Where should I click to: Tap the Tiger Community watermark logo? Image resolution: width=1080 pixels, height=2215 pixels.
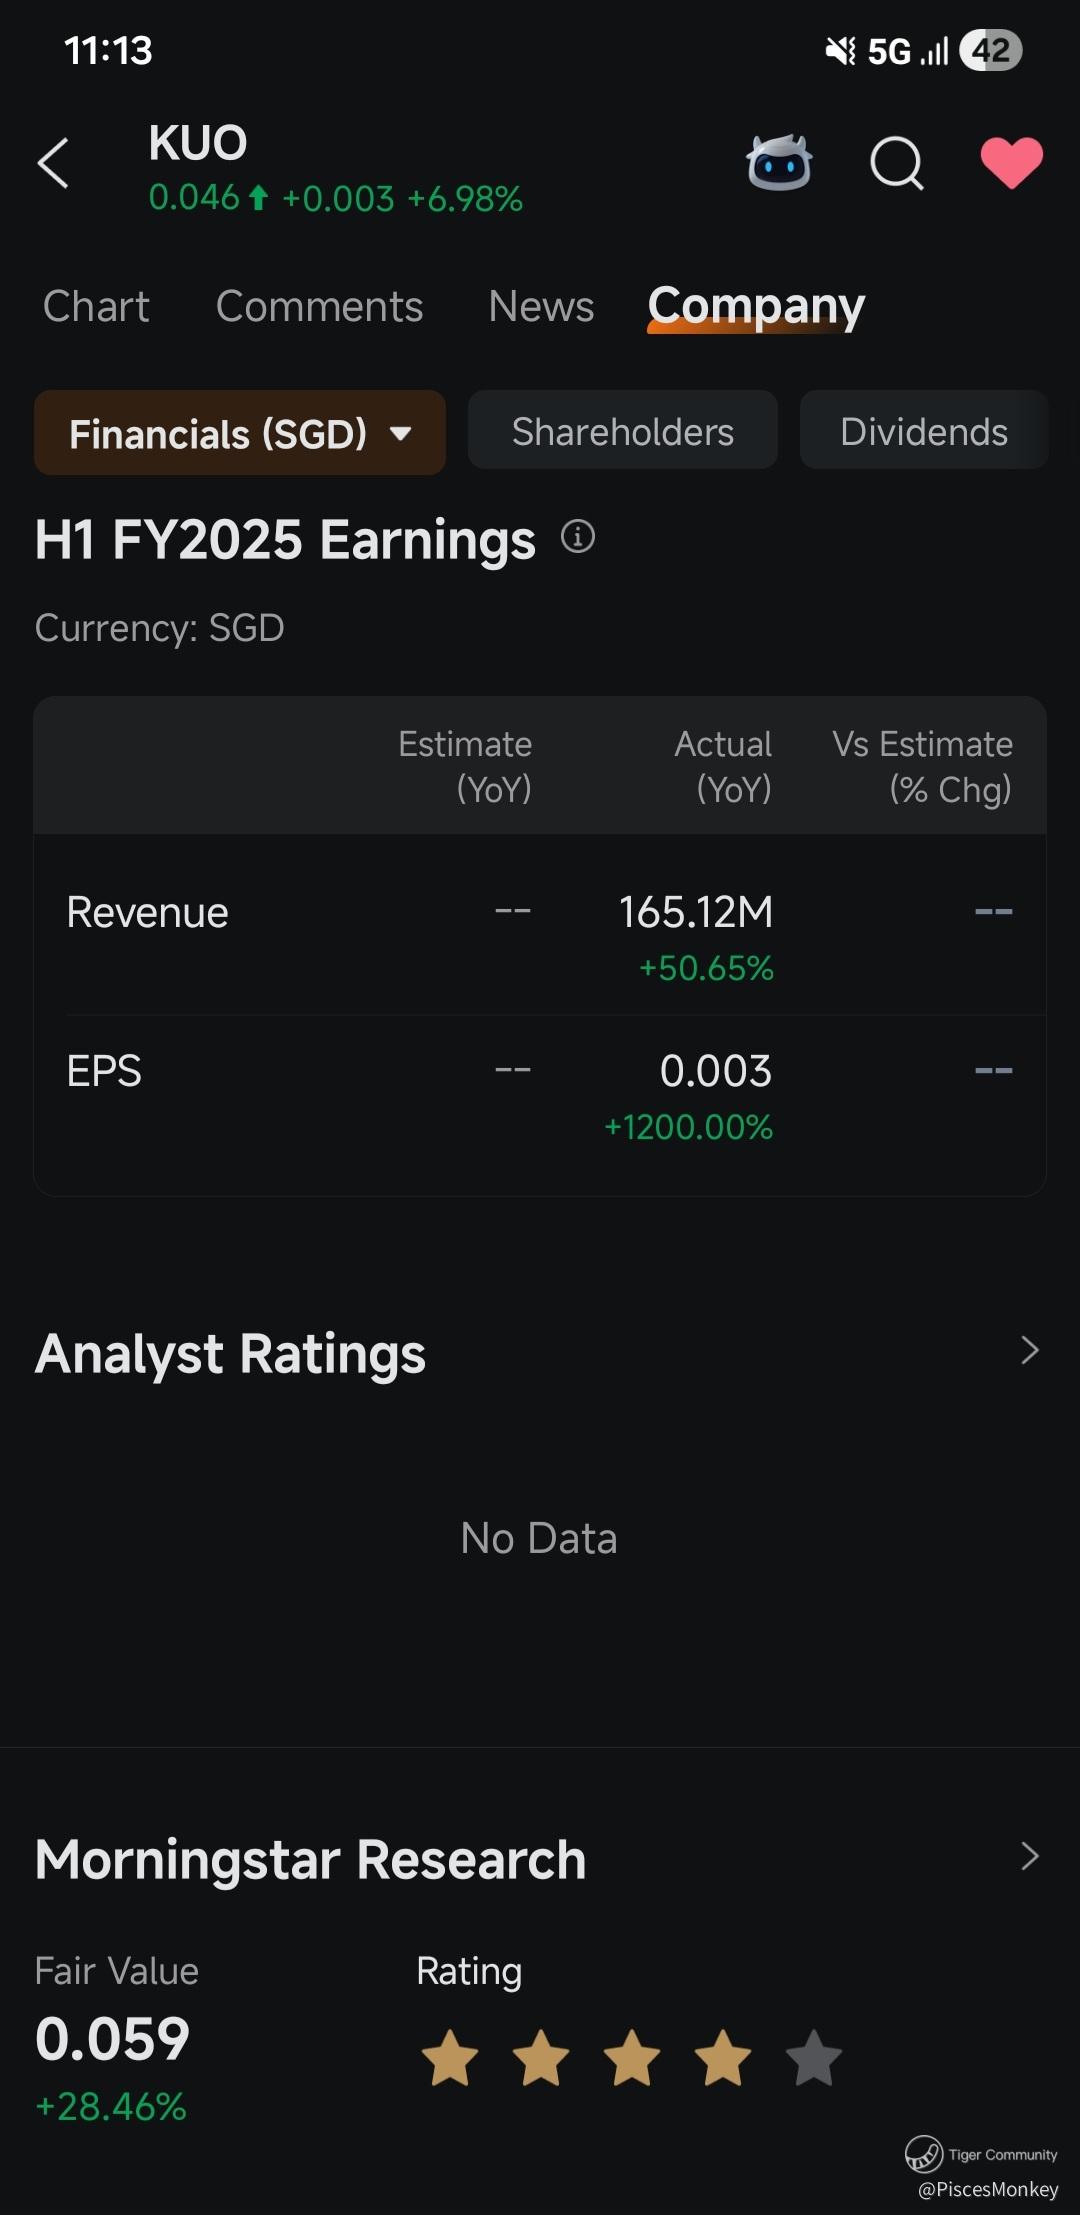tap(924, 2153)
